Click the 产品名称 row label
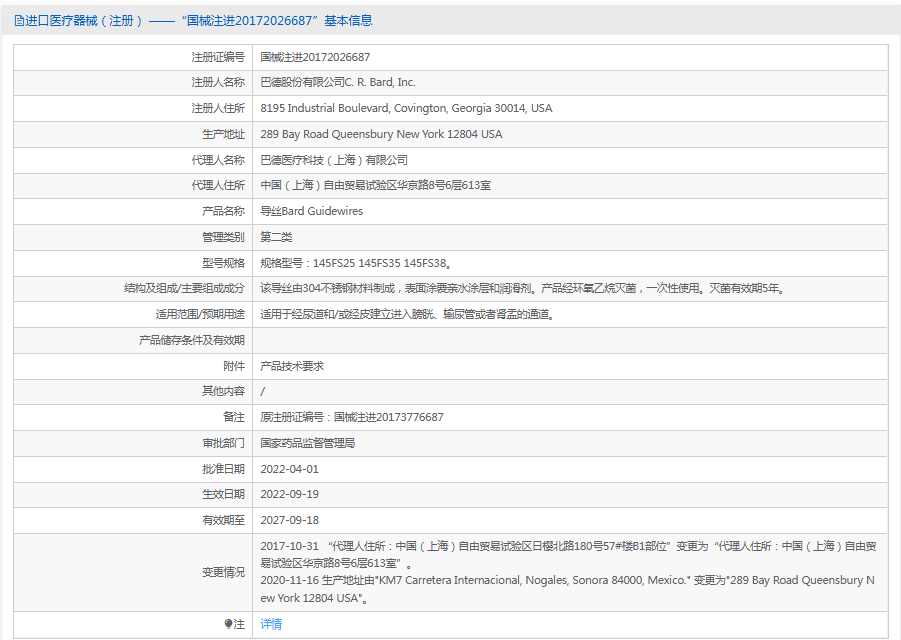Screen dimensions: 901x640 point(223,211)
